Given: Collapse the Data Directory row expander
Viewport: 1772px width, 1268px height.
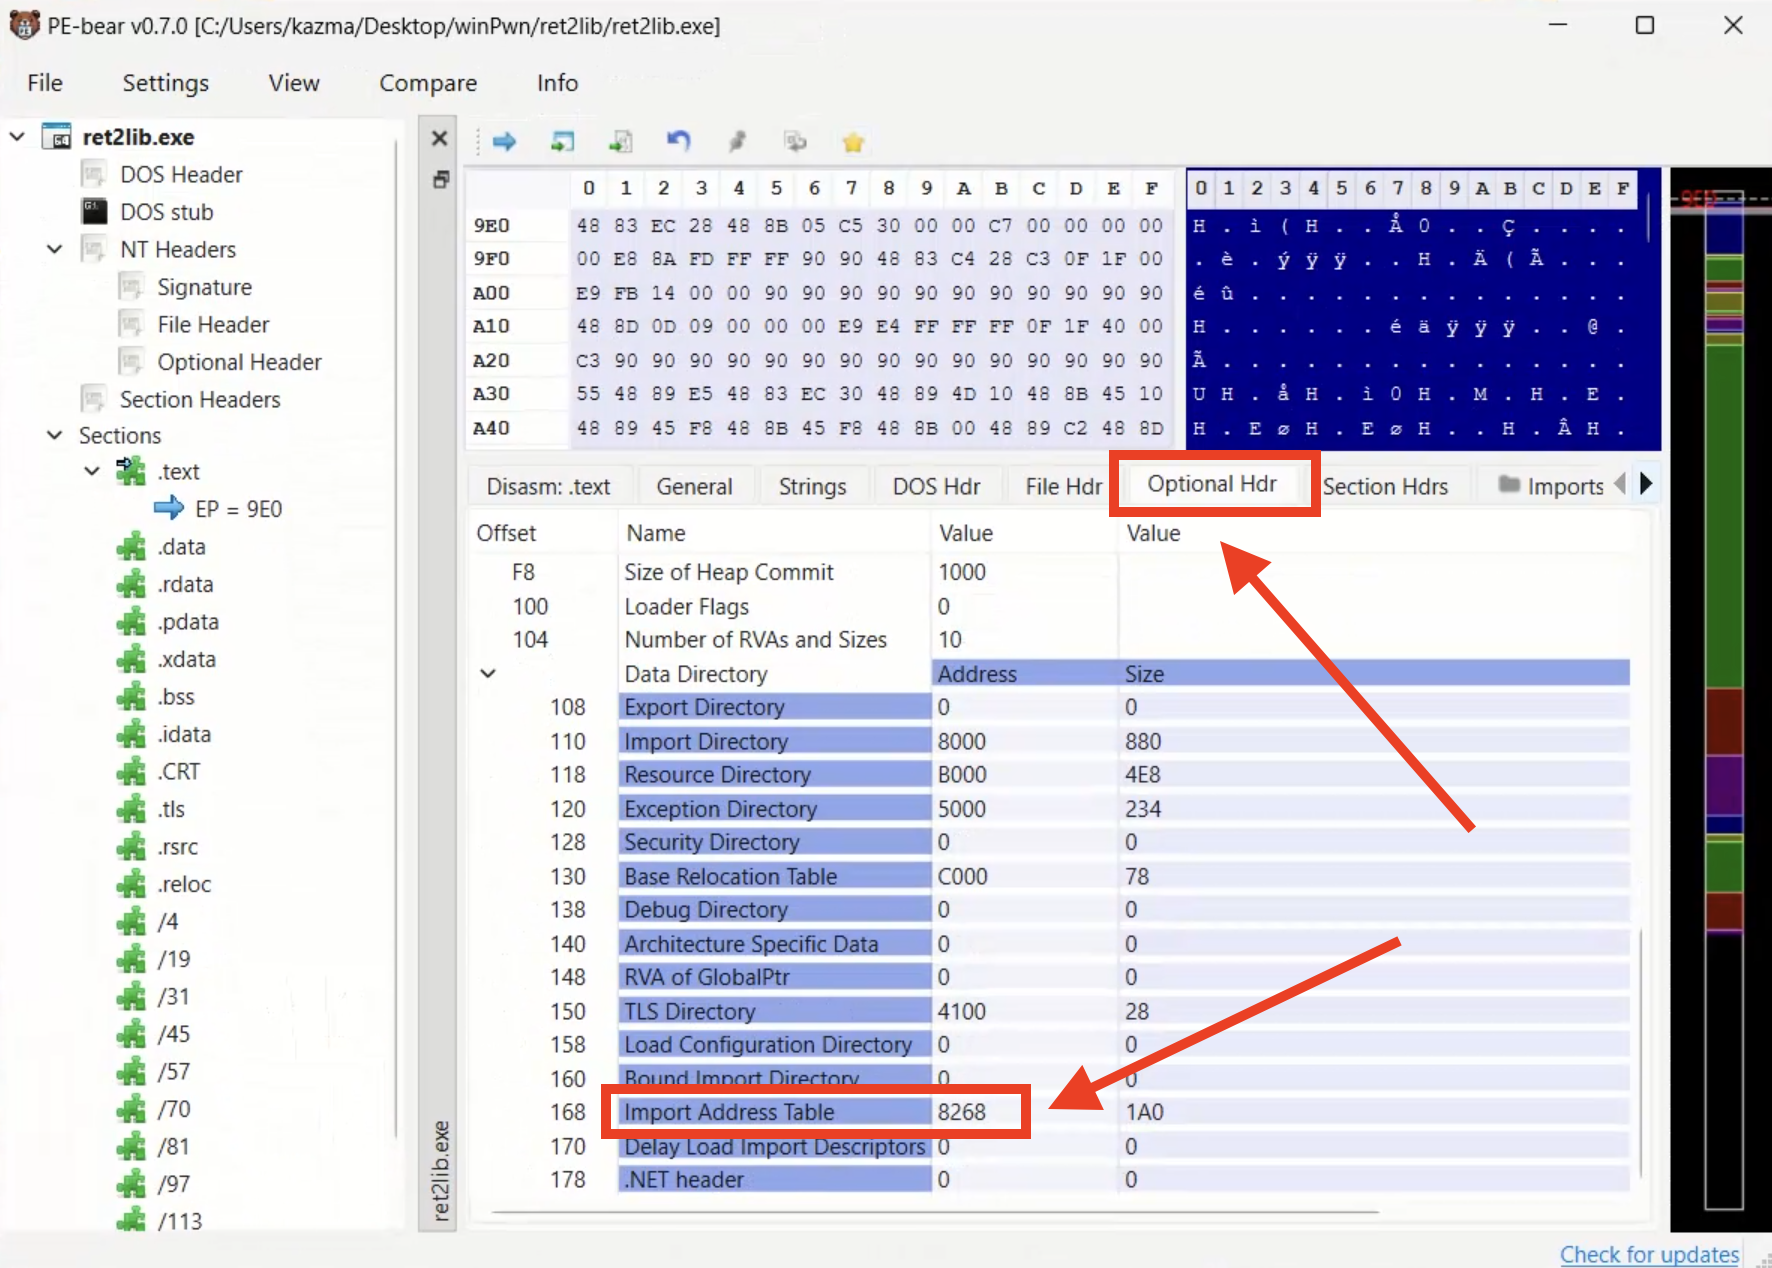Looking at the screenshot, I should tap(488, 673).
